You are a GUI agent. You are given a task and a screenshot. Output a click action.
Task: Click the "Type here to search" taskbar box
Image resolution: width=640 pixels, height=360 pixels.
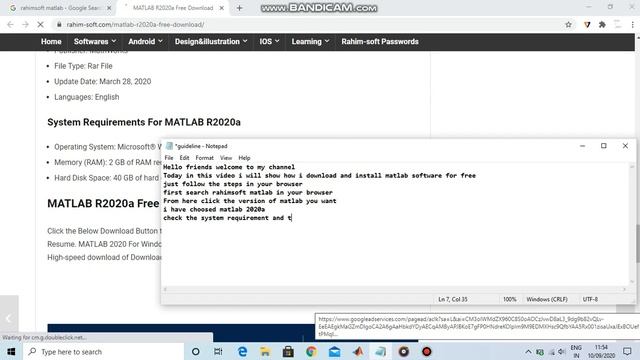[104, 352]
